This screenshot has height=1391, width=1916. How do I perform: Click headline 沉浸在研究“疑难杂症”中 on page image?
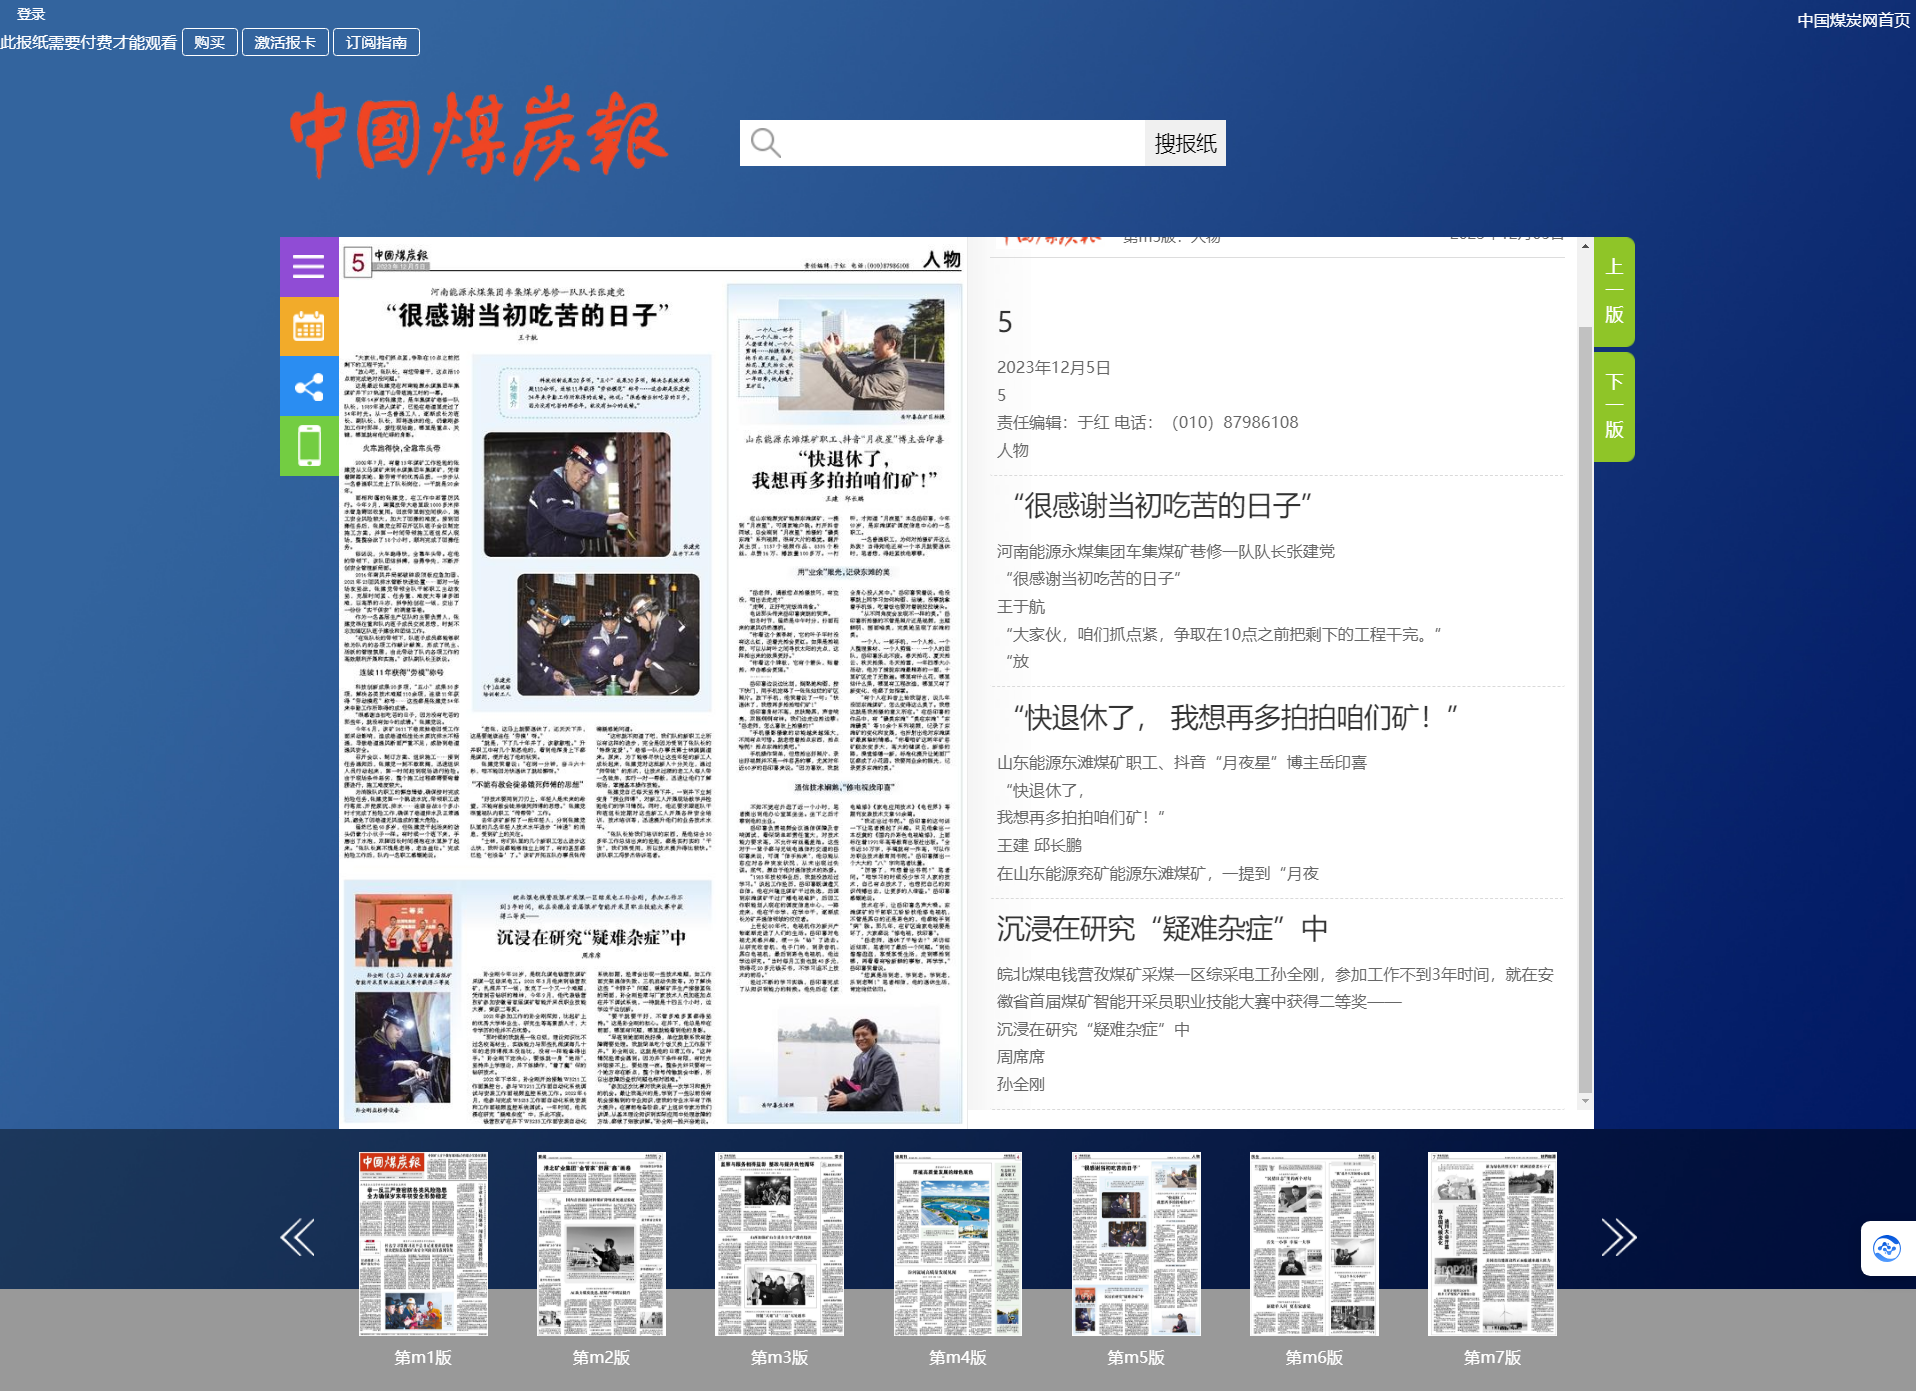[592, 937]
